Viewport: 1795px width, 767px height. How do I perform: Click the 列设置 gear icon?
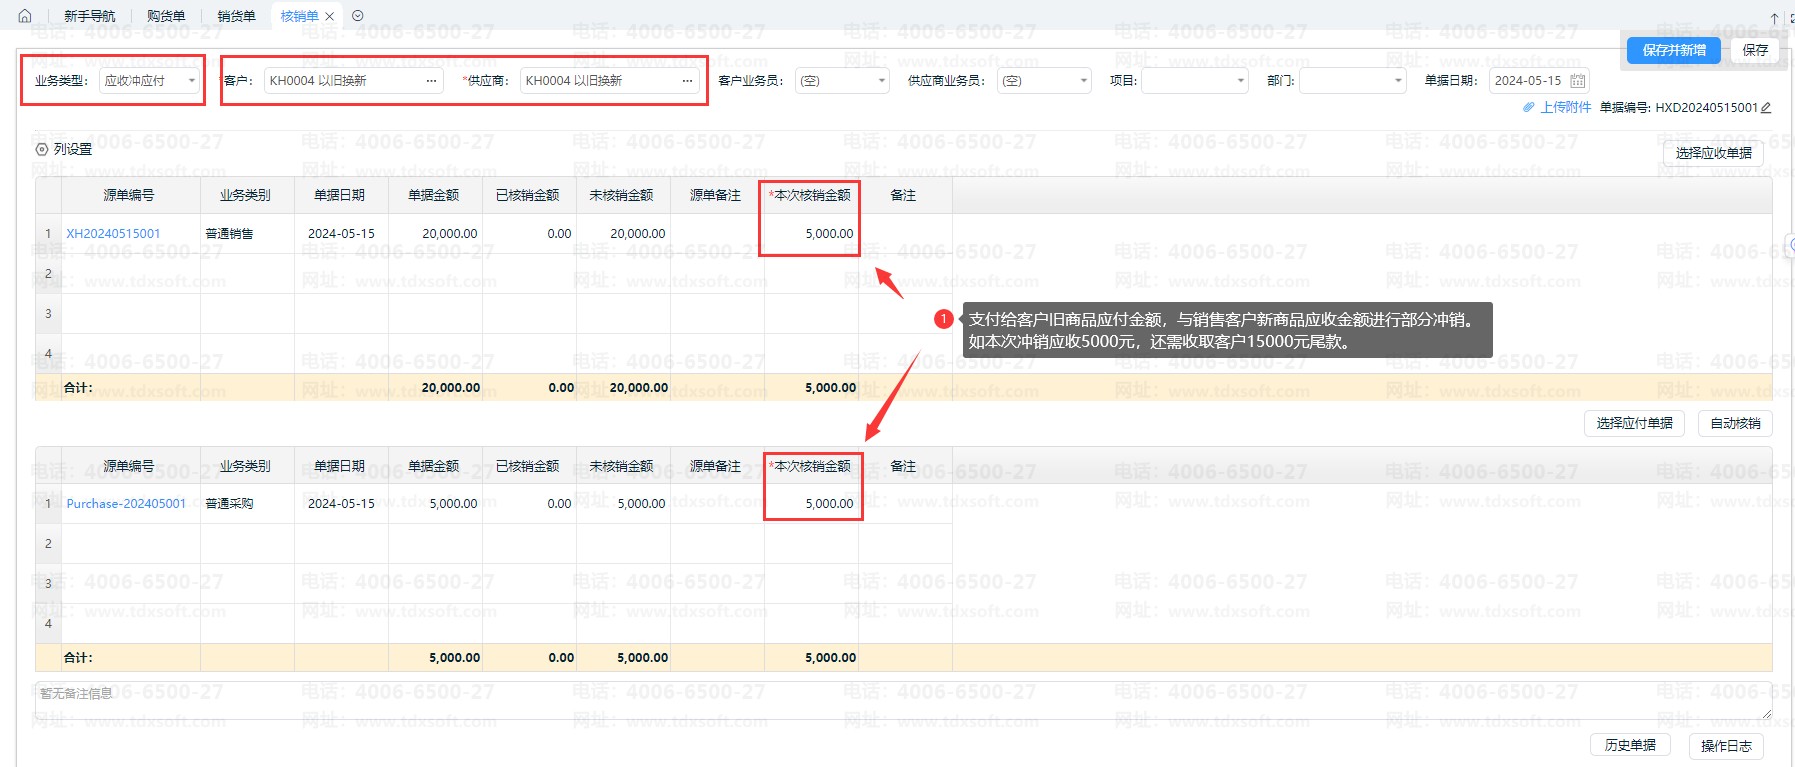tap(42, 149)
